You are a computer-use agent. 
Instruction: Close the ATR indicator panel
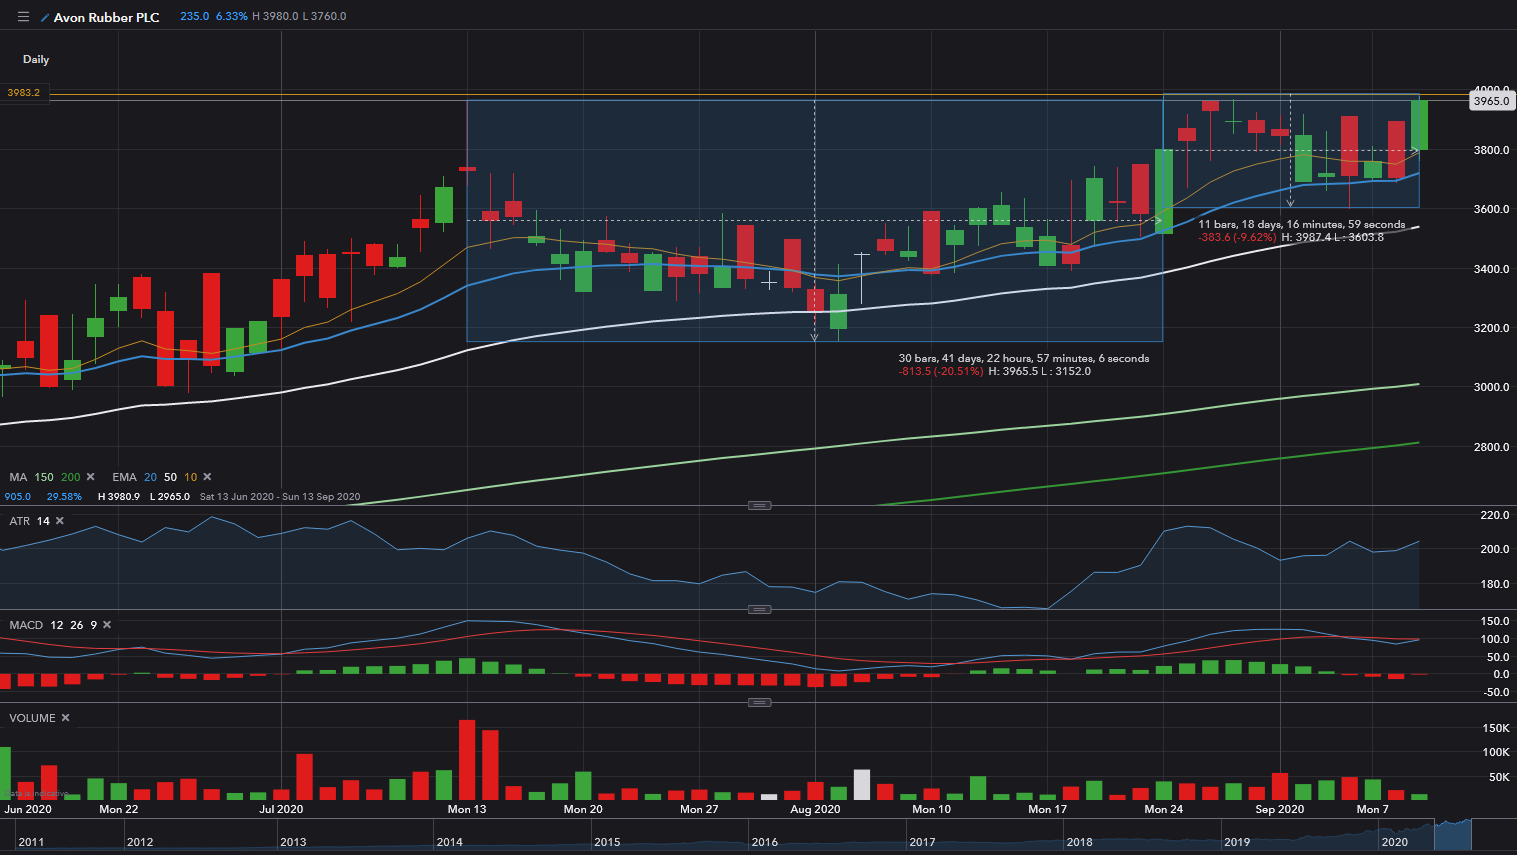[60, 521]
